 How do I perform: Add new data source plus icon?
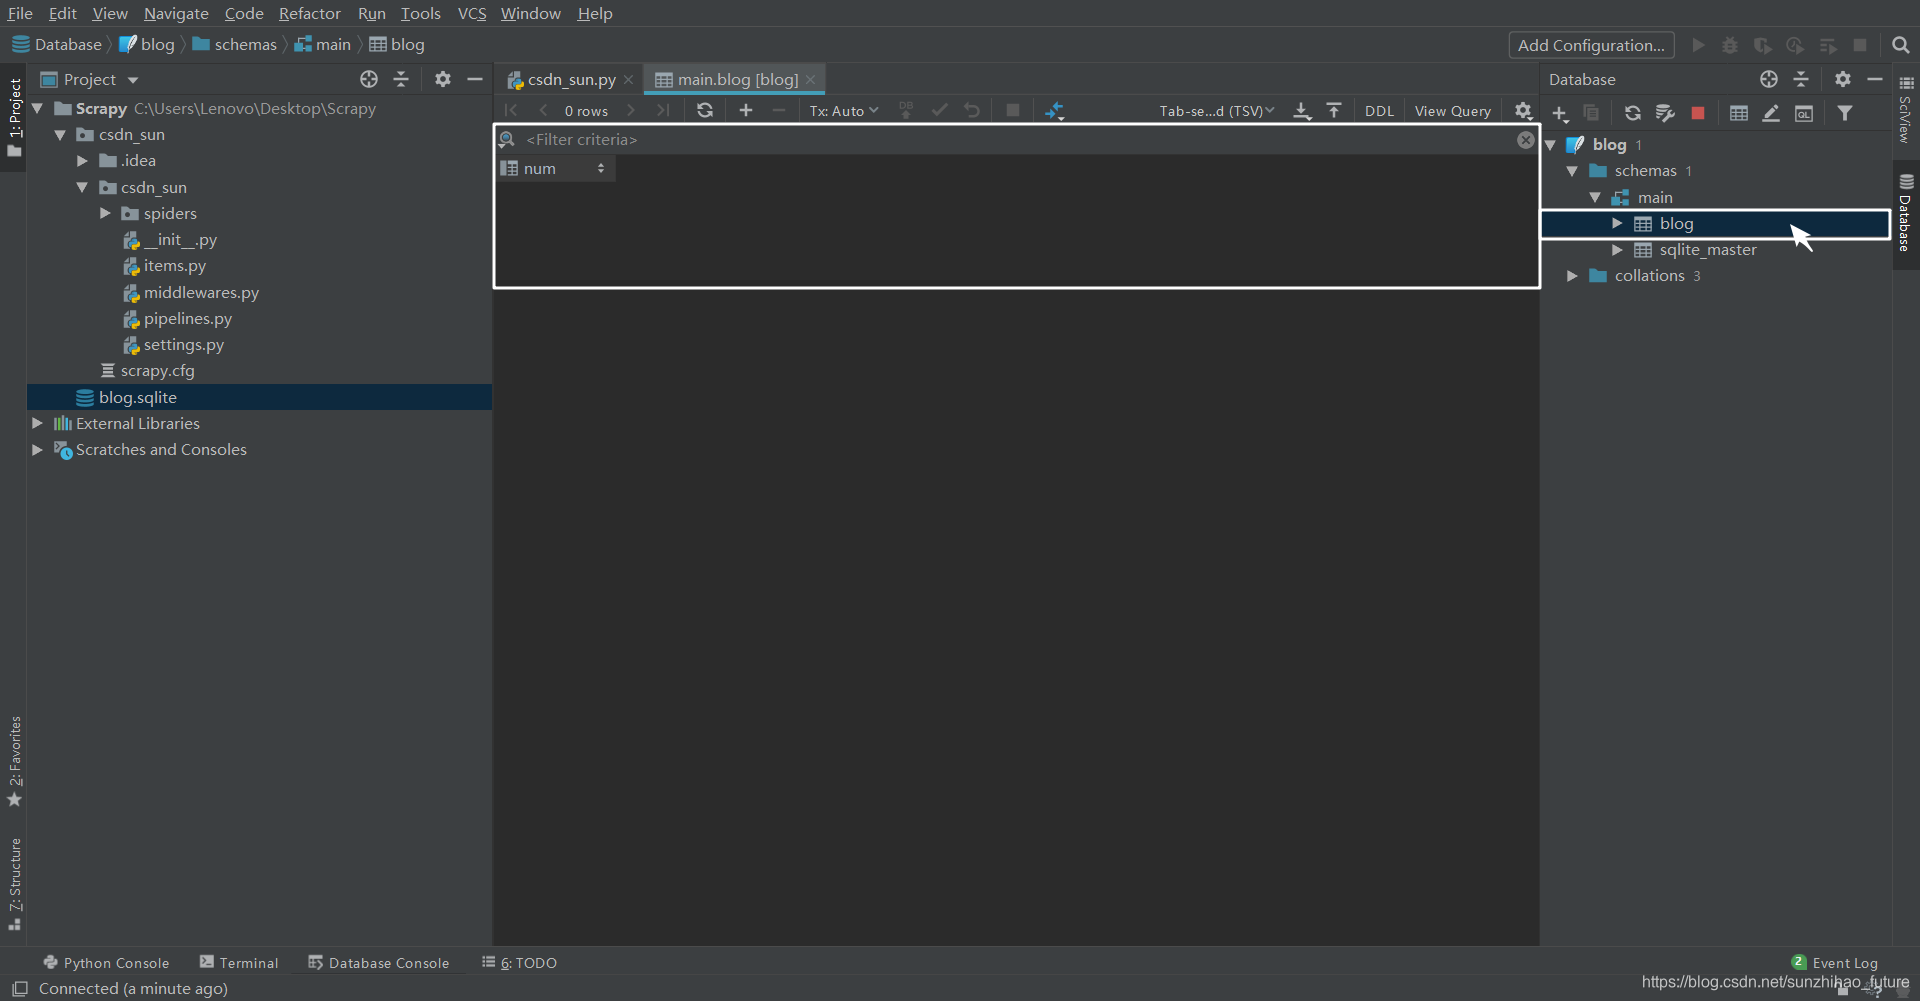(x=1560, y=114)
